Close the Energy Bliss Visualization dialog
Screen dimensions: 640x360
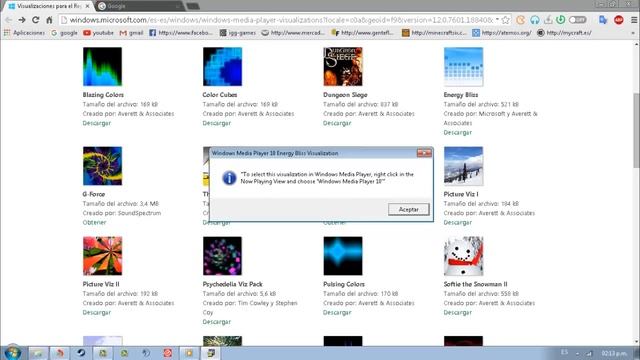click(x=424, y=153)
